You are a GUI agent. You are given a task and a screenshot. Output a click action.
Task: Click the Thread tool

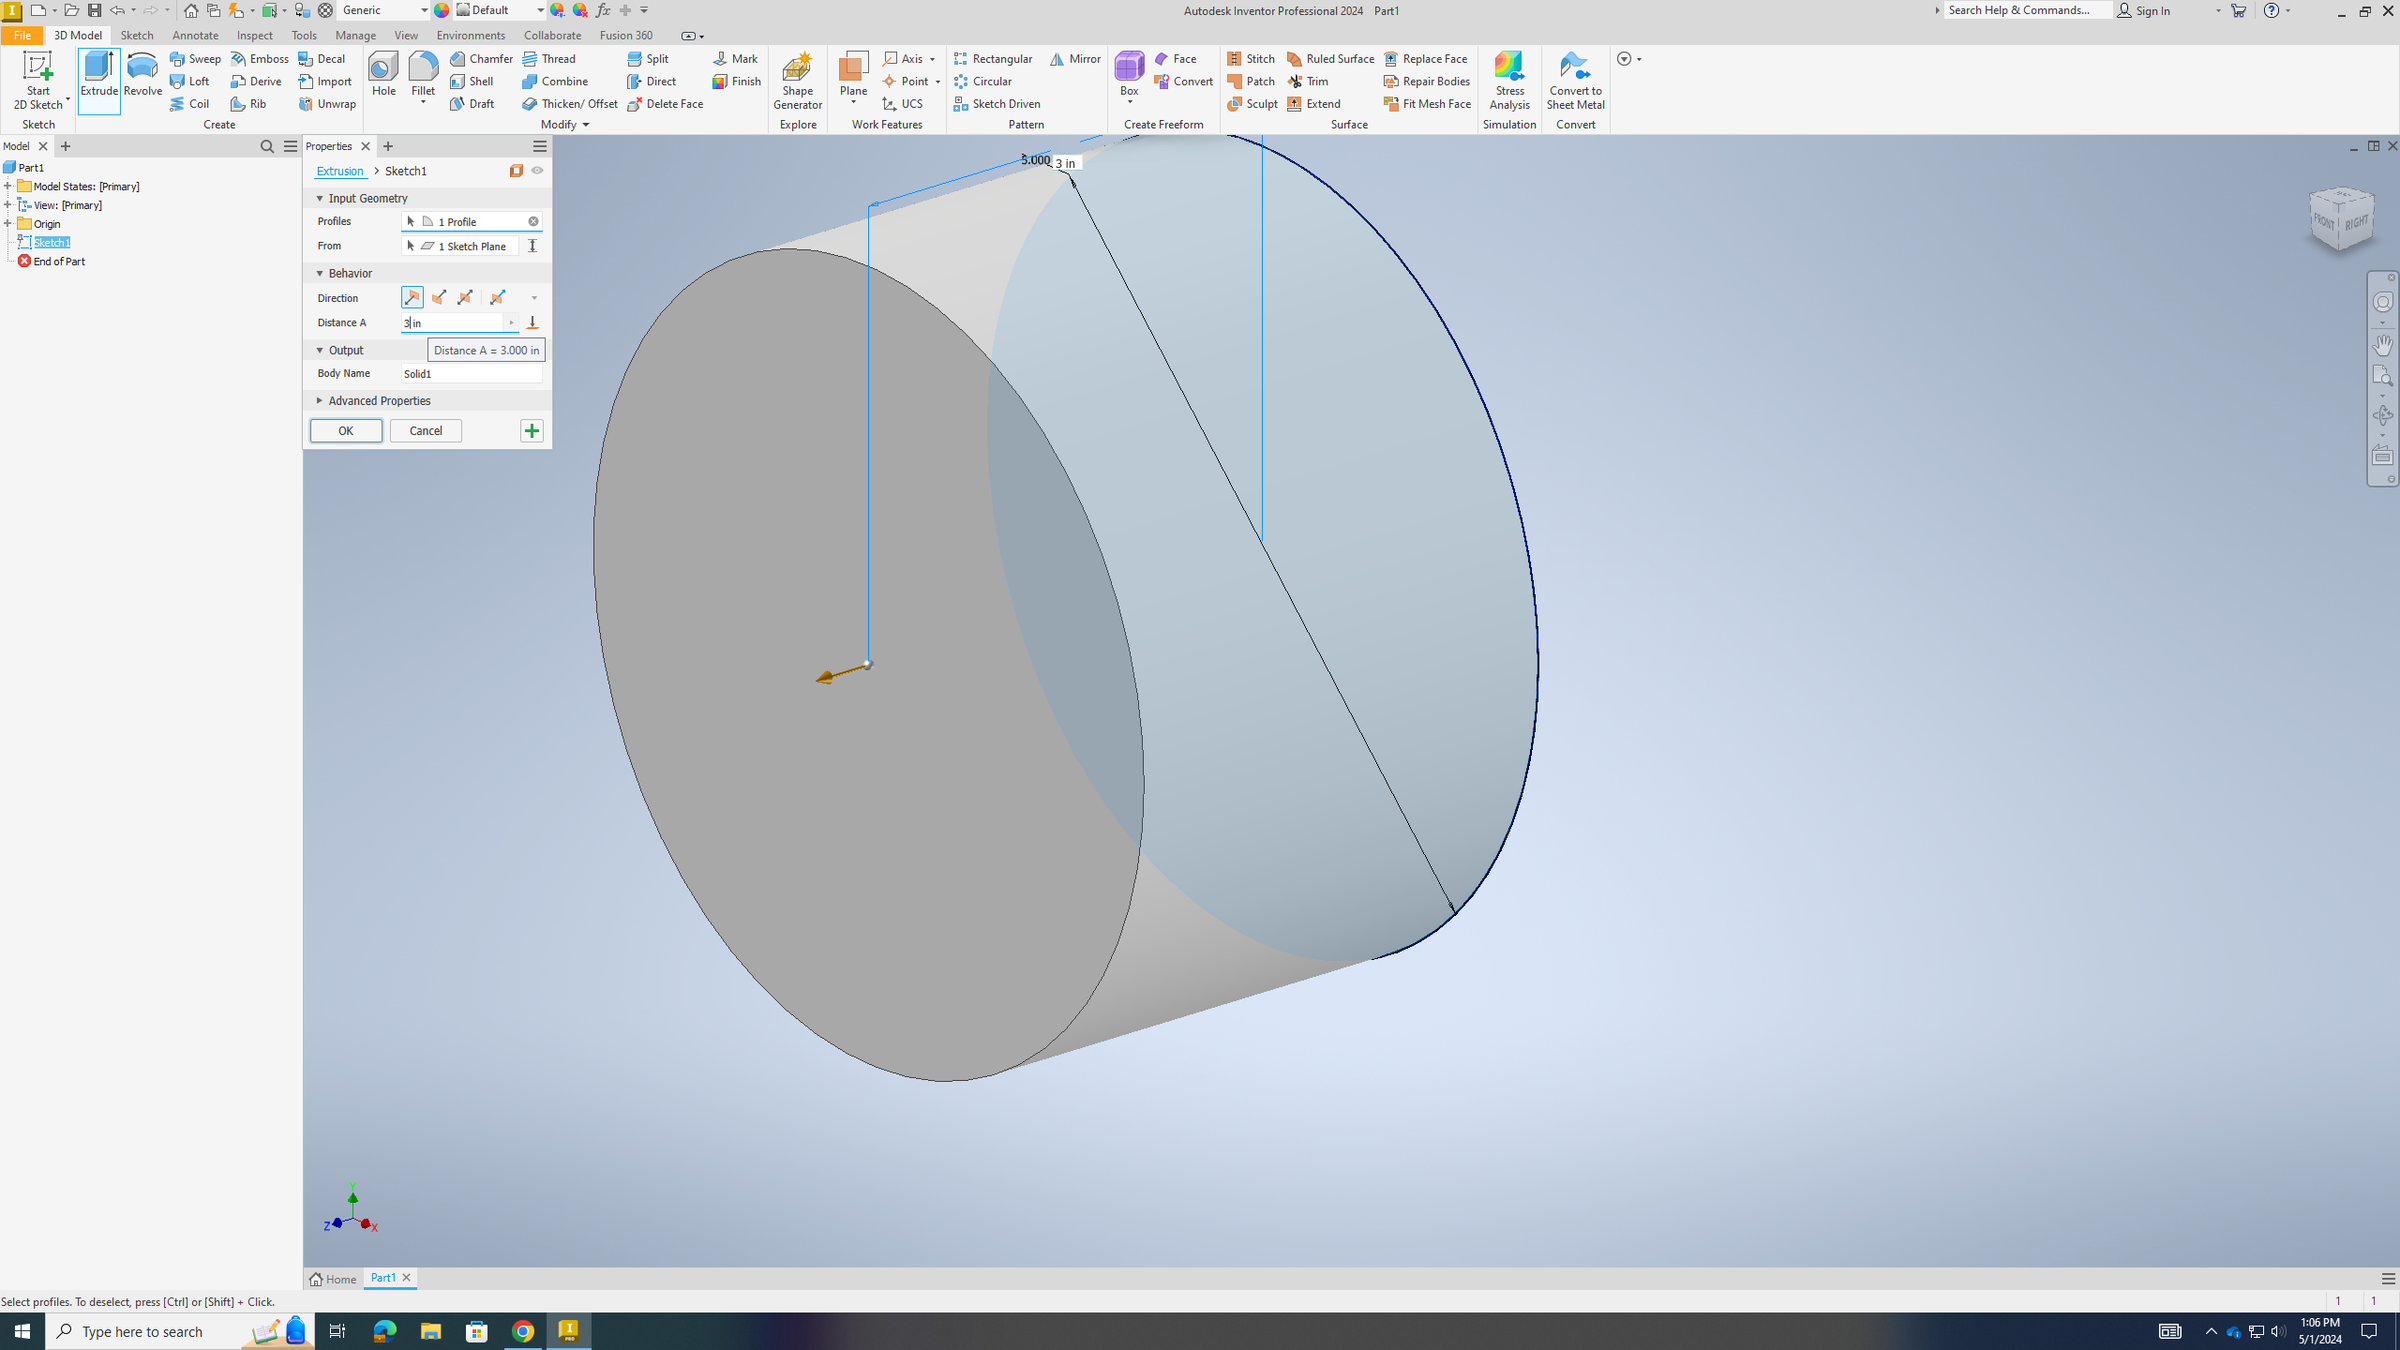click(x=549, y=59)
